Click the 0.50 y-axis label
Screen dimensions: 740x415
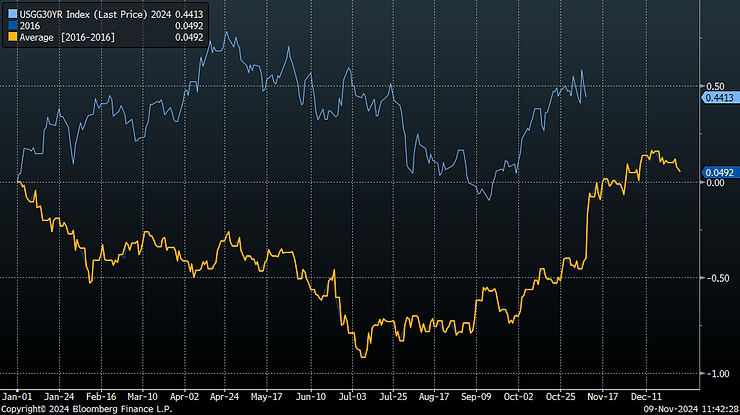(715, 86)
